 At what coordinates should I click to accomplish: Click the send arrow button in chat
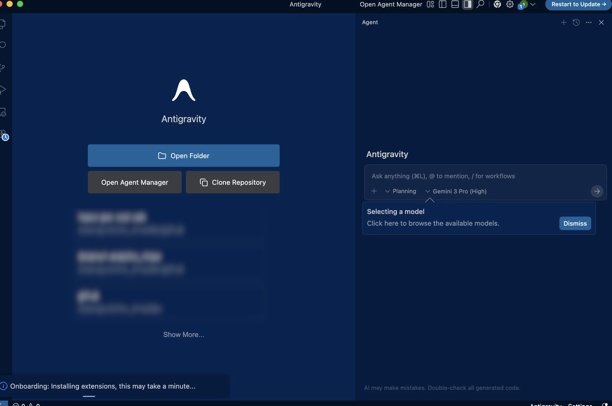point(596,191)
